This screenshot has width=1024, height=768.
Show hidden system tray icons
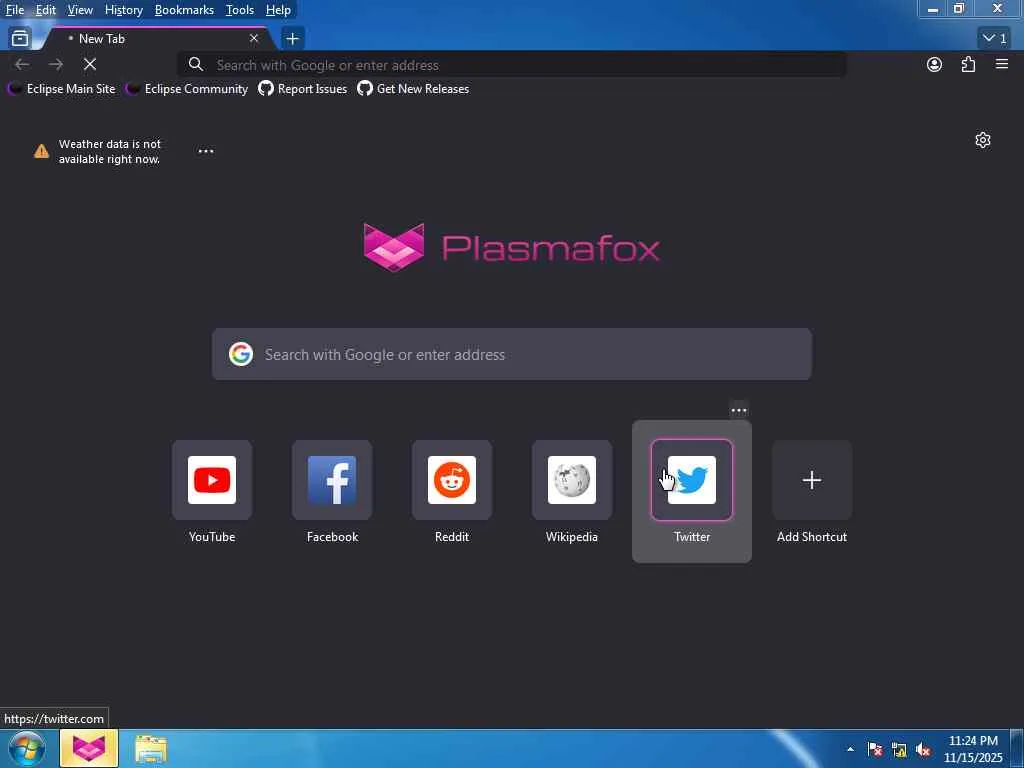click(x=850, y=749)
